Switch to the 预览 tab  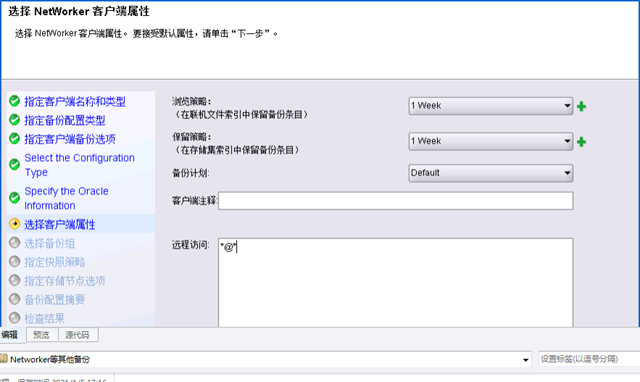[x=42, y=335]
